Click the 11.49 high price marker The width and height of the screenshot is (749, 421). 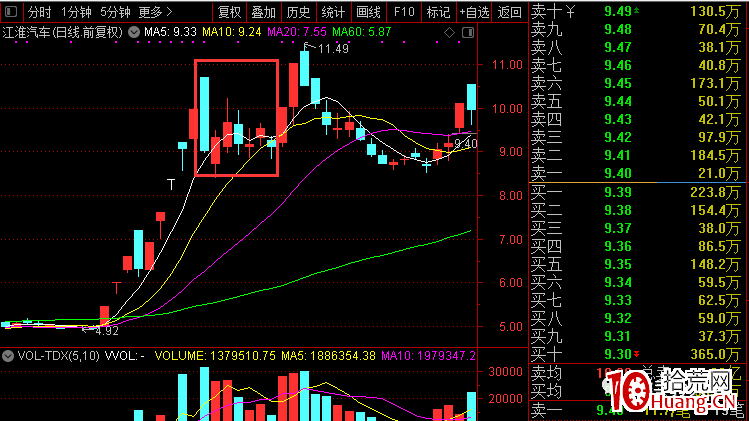(333, 49)
